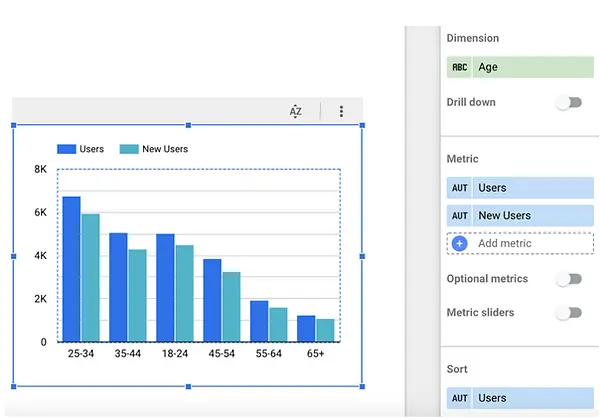Click the 35-44 Users bar
This screenshot has width=600, height=419.
pos(118,287)
